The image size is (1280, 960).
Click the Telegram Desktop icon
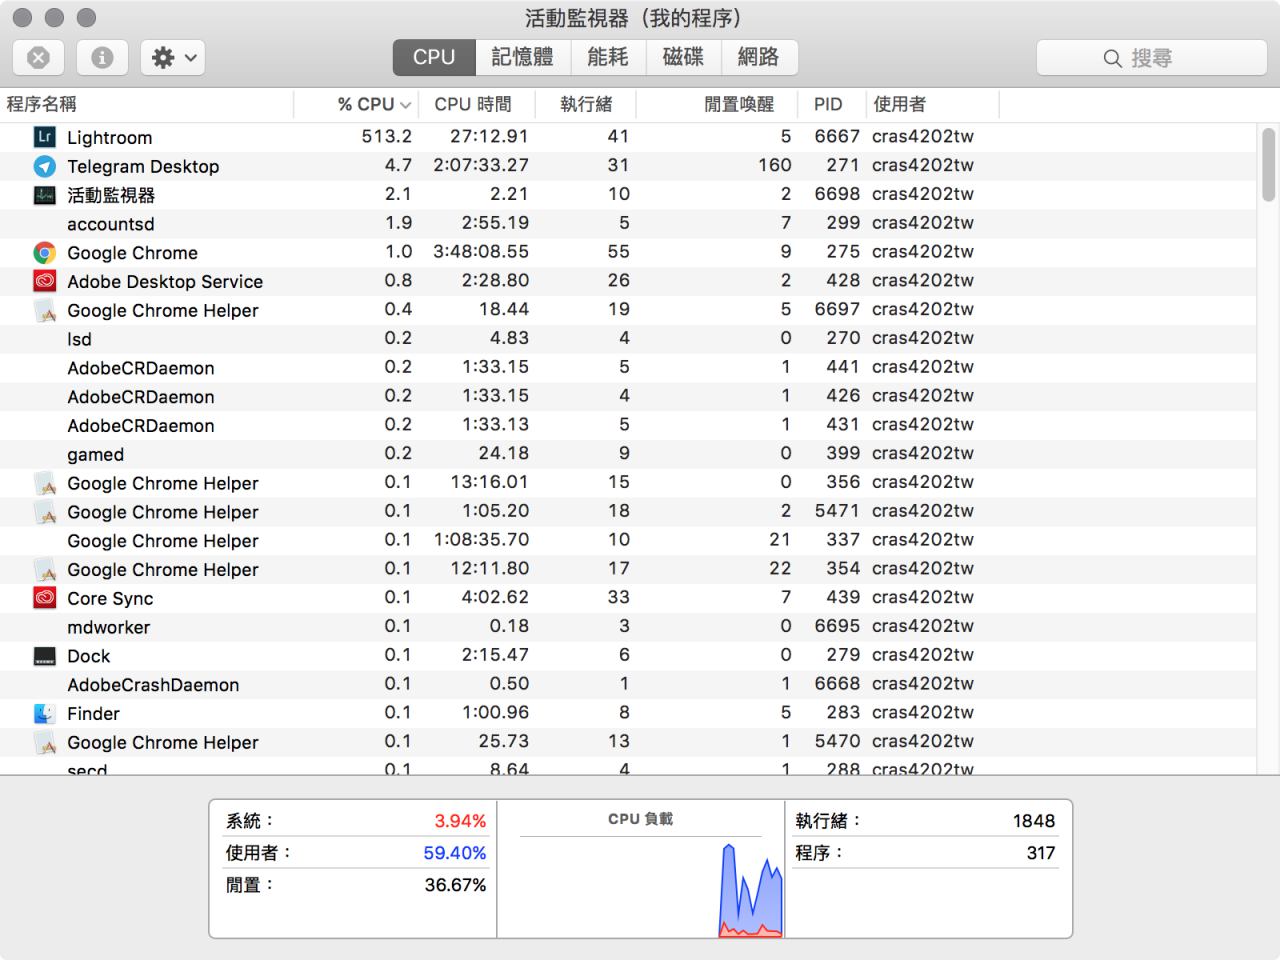[44, 166]
